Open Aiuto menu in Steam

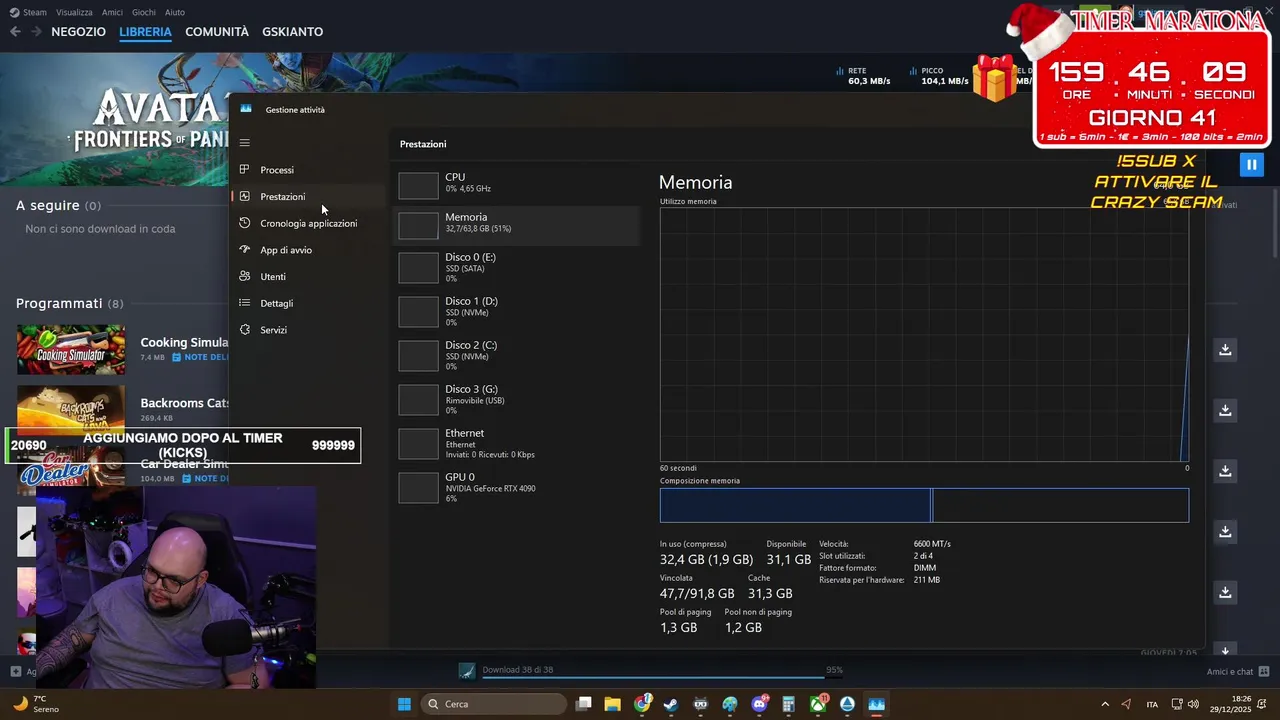[x=175, y=12]
